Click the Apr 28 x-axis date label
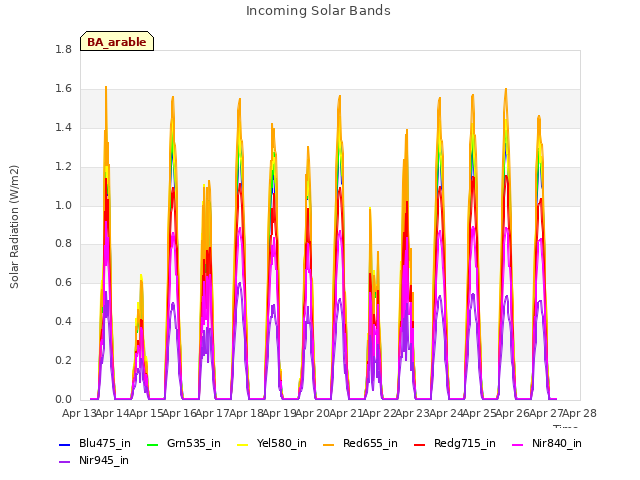Screen dimensions: 640x480 click(580, 413)
